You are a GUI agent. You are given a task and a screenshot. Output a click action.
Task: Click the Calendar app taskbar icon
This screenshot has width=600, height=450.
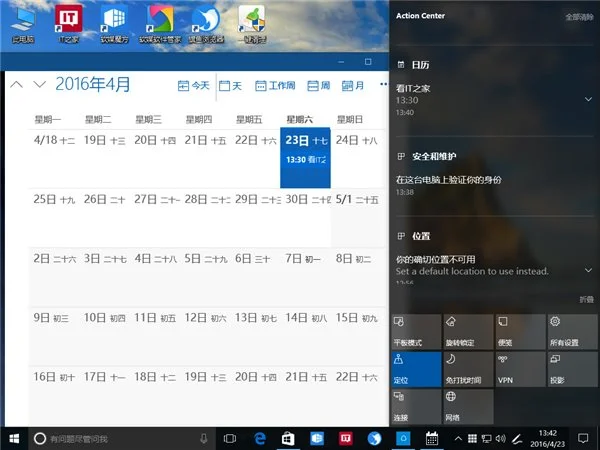[x=432, y=438]
